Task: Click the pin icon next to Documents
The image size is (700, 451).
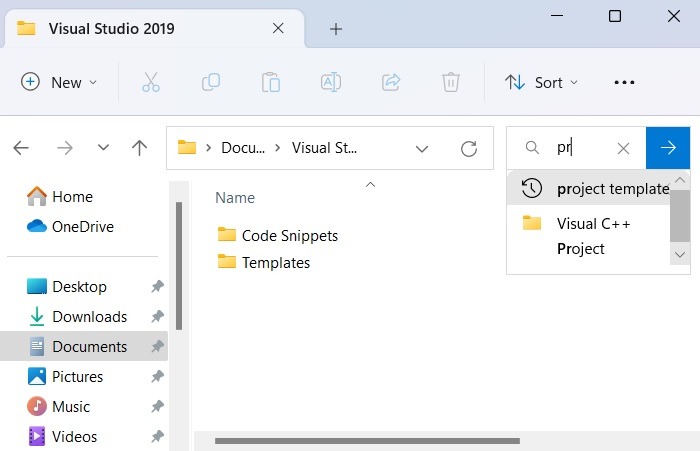Action: click(157, 347)
